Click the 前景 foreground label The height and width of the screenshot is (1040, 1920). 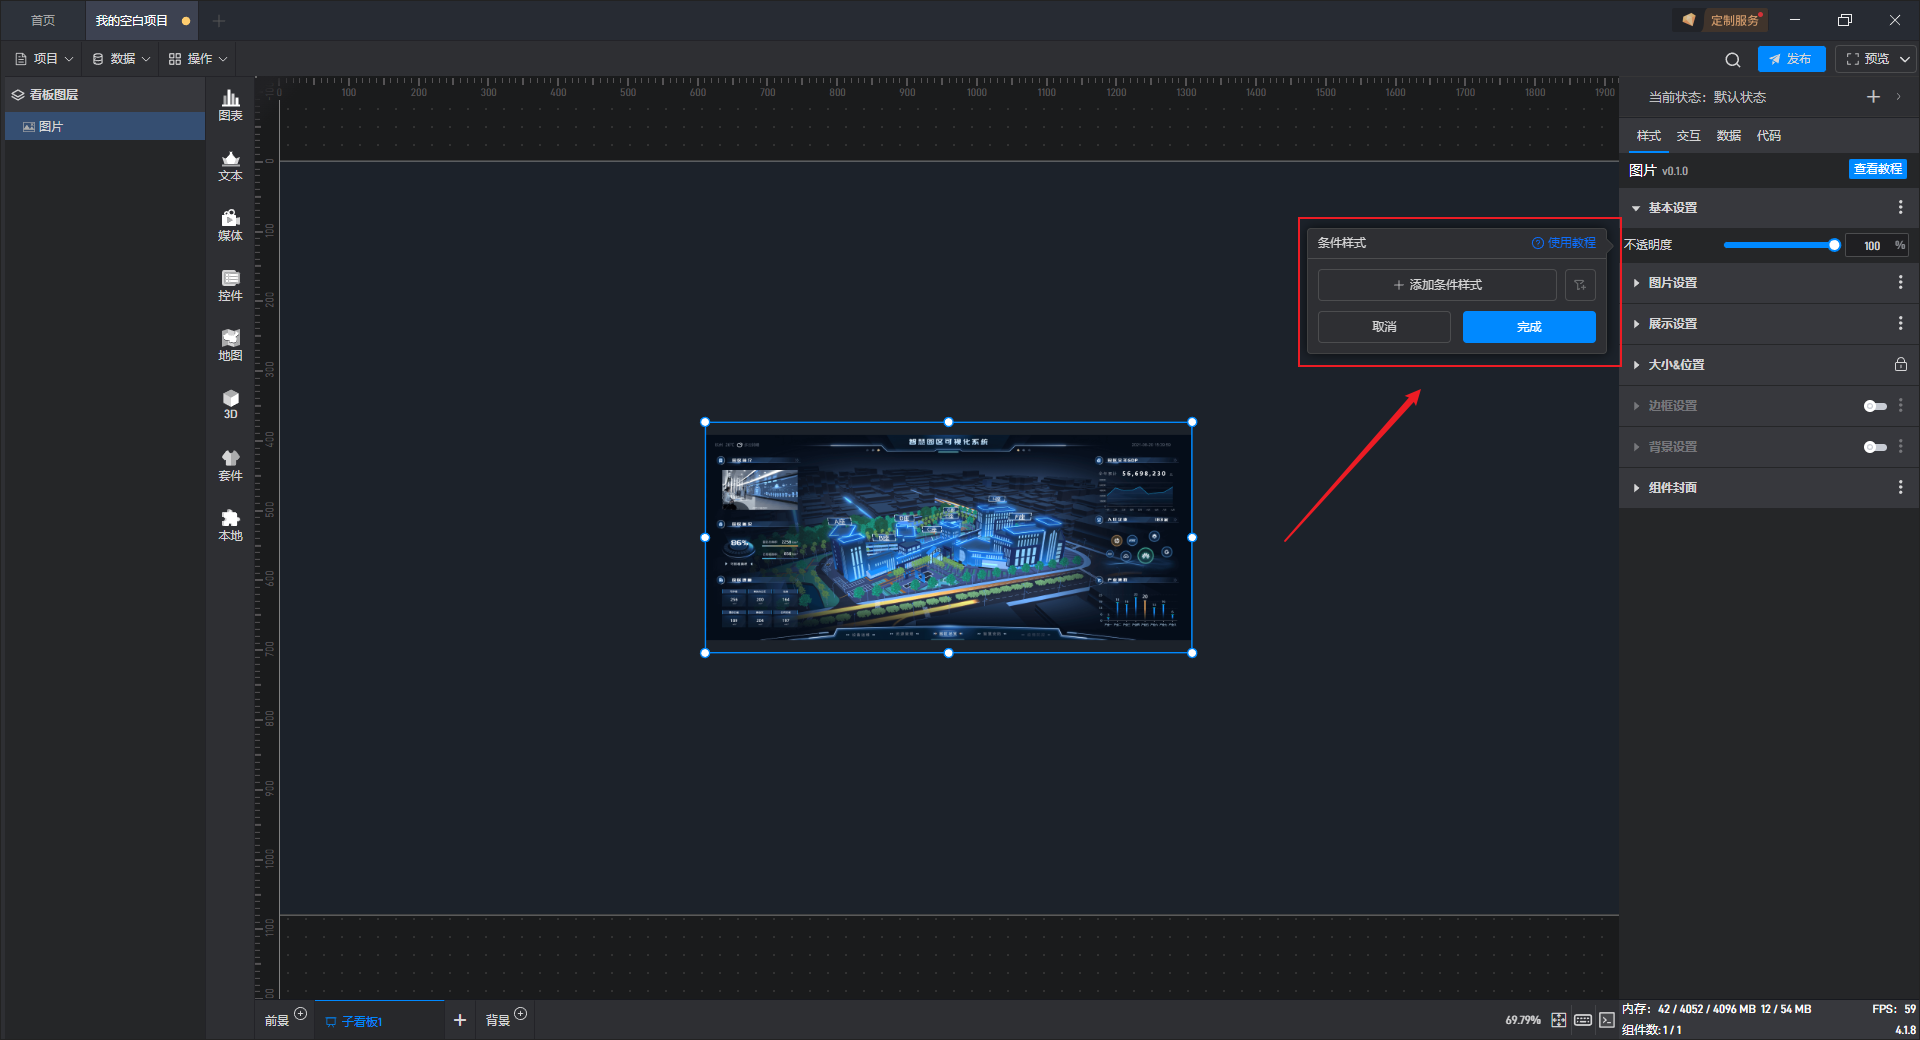(277, 1020)
